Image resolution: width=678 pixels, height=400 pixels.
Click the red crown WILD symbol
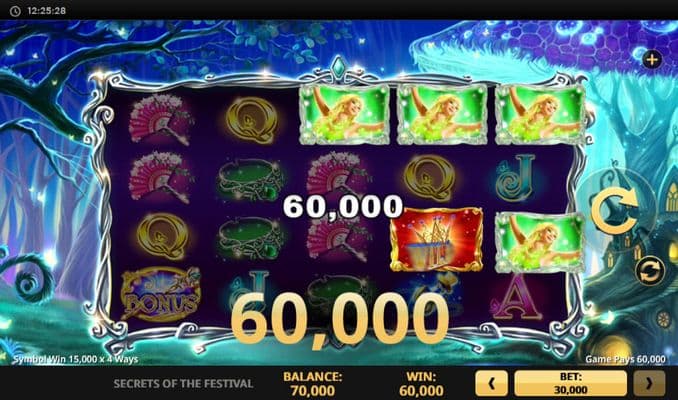437,240
